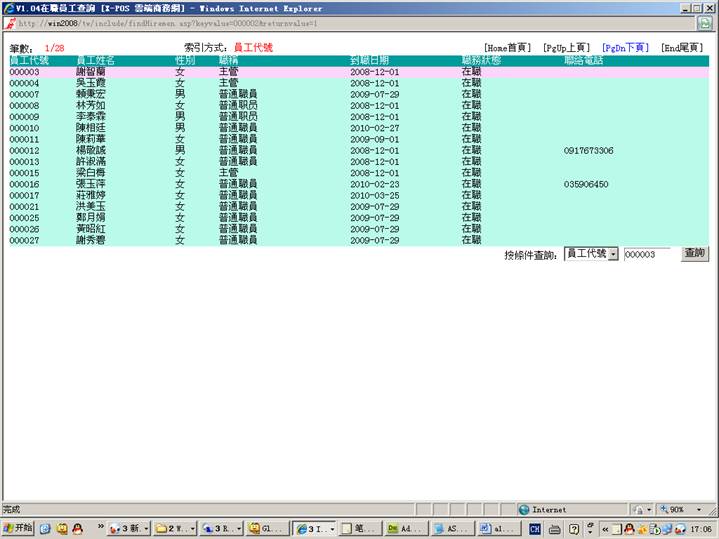
Task: Click the Internet zone globe icon
Action: 524,509
